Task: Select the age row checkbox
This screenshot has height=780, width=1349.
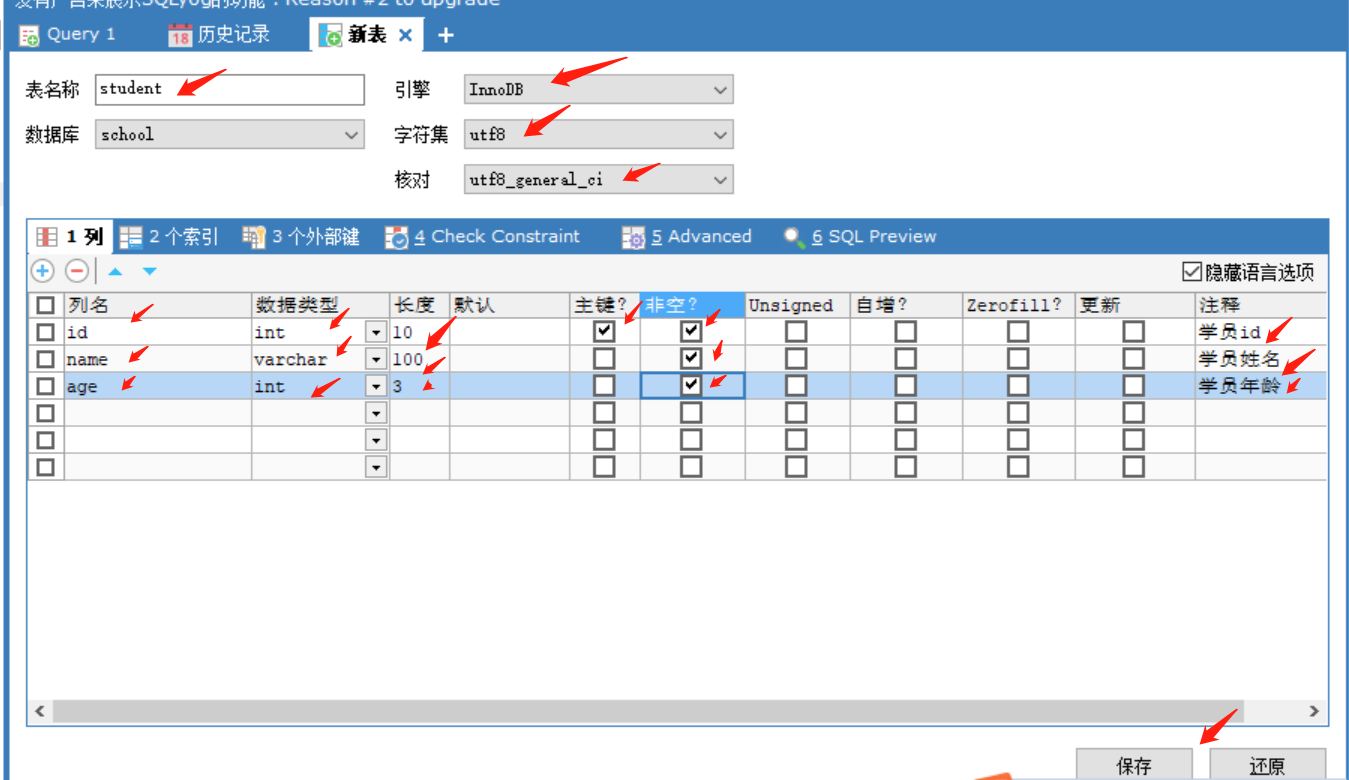Action: tap(45, 386)
